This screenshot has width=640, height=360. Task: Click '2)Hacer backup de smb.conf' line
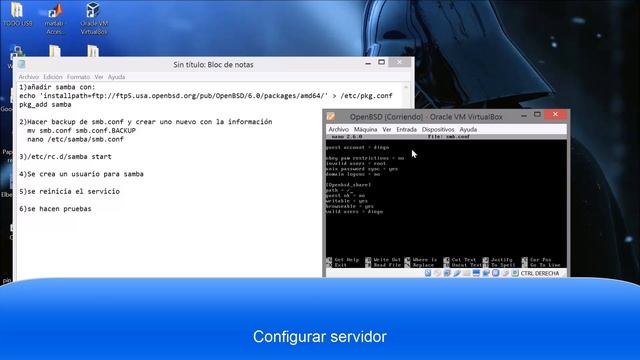(x=146, y=122)
